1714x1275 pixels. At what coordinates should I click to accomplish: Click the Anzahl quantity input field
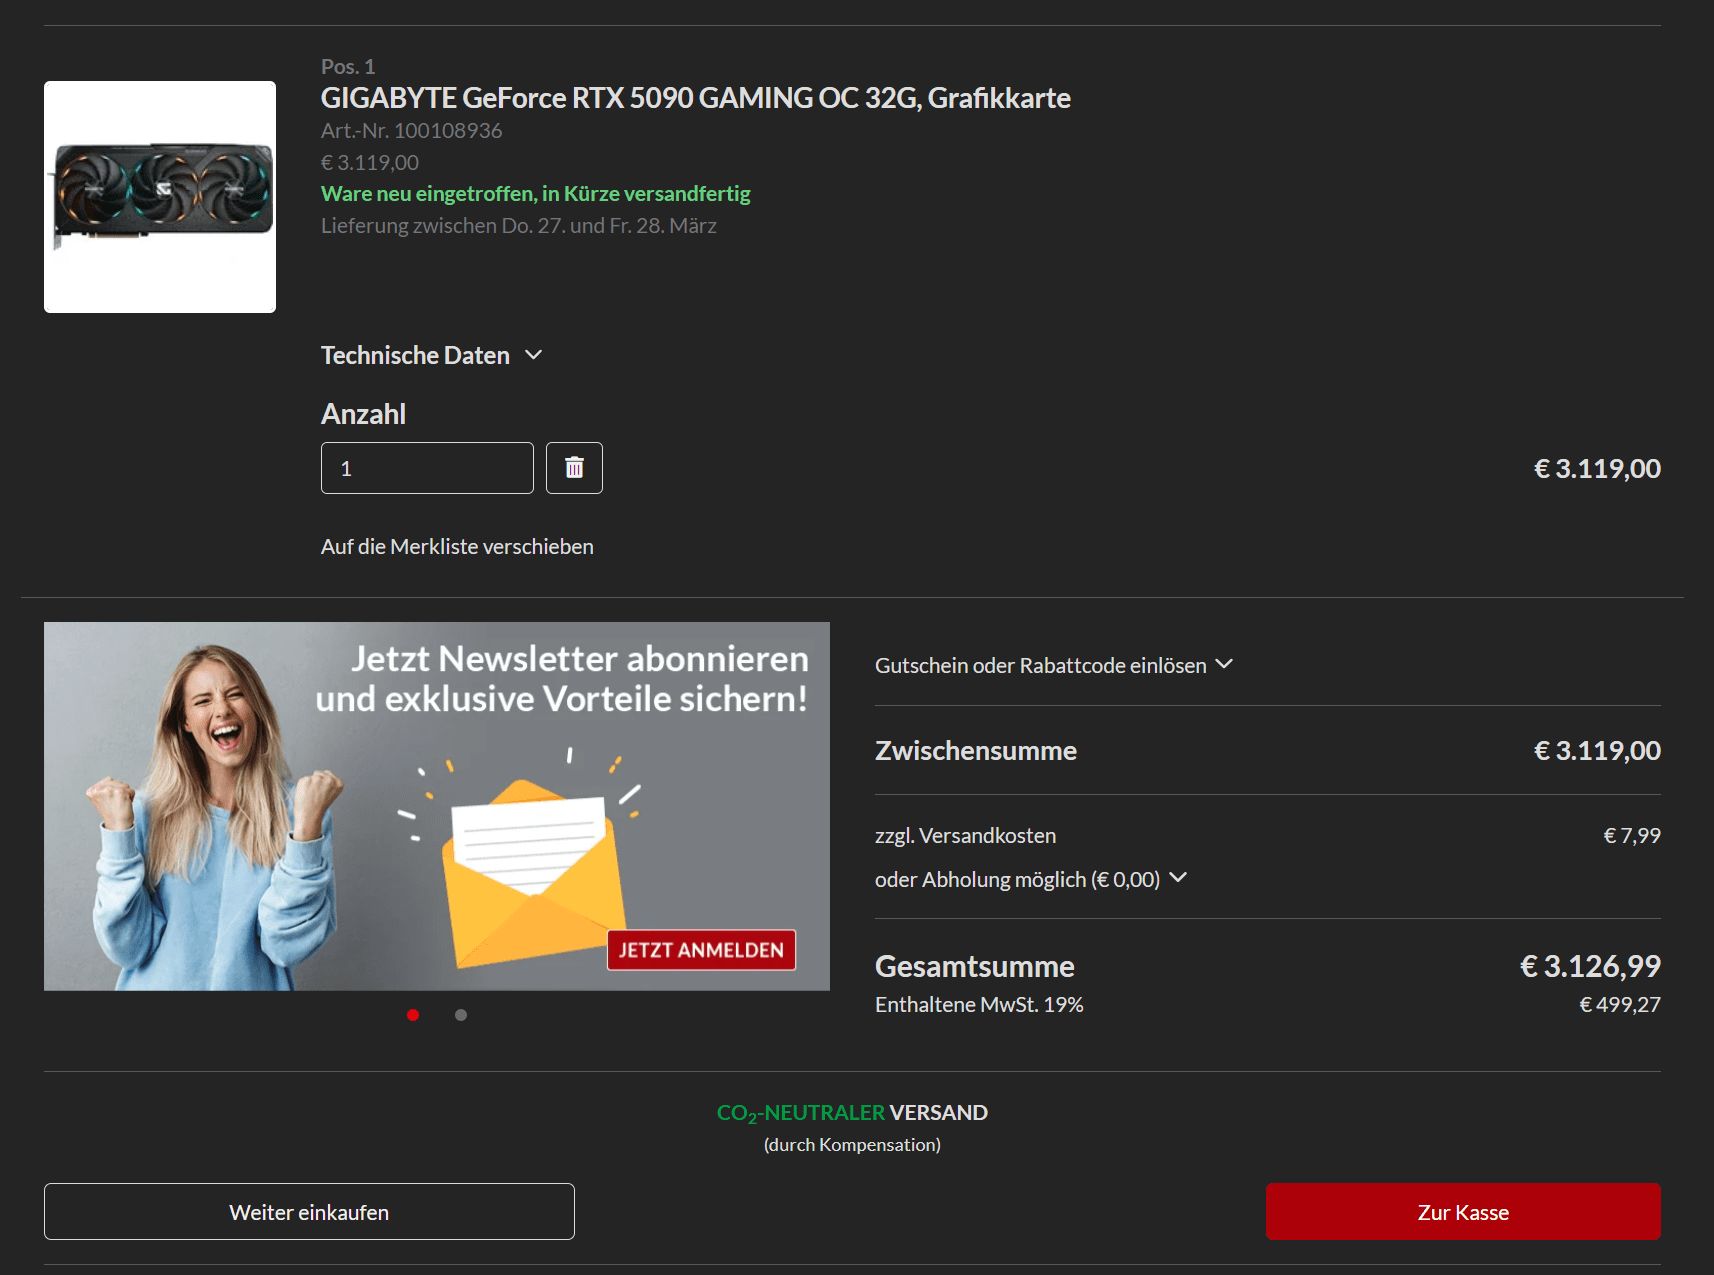(427, 468)
